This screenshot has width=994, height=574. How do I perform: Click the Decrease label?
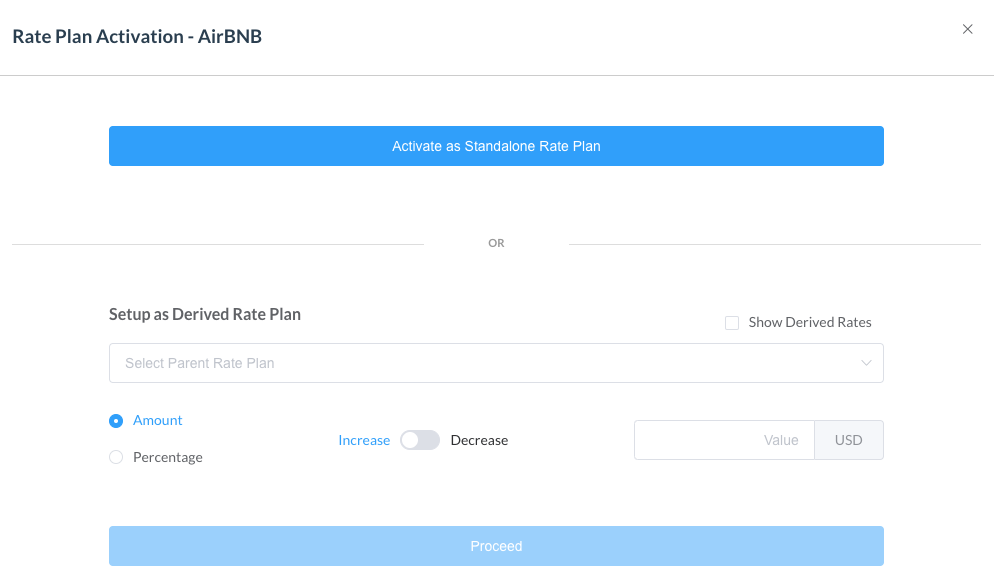pos(479,440)
